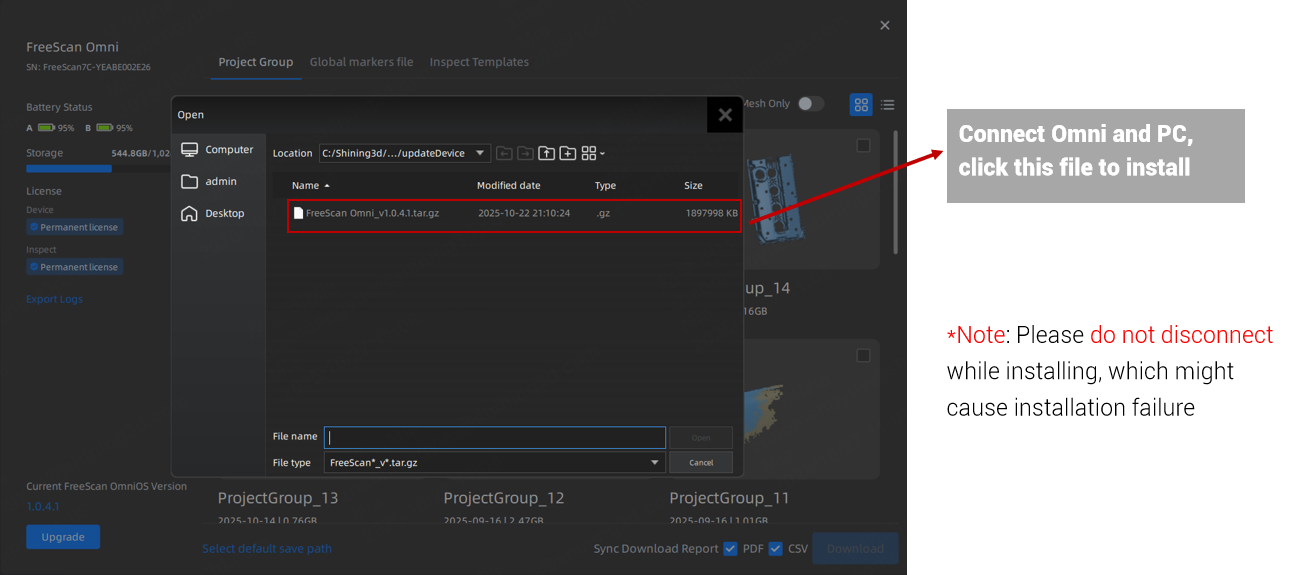Image resolution: width=1312 pixels, height=575 pixels.
Task: Sort by Size column header
Action: tap(693, 185)
